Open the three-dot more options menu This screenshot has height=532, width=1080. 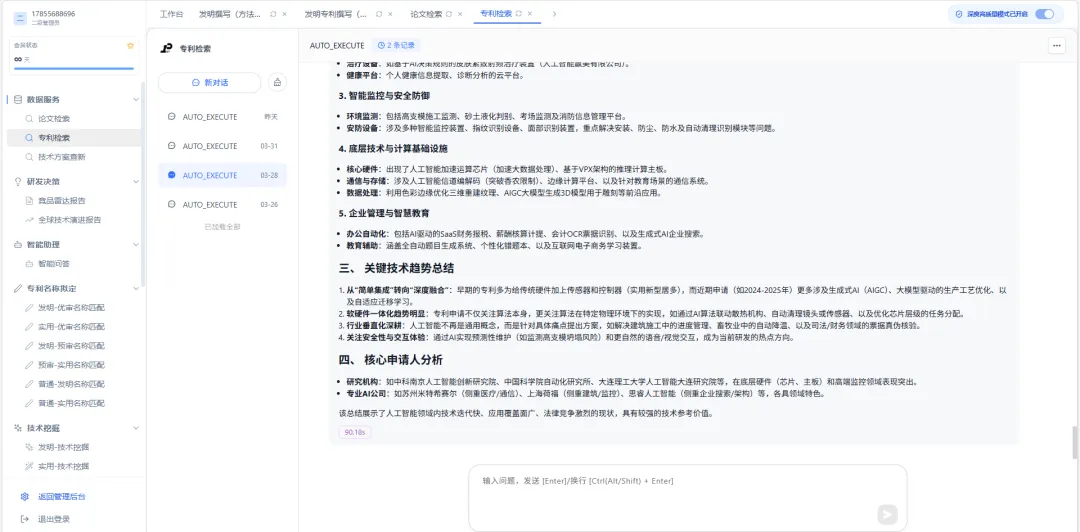1056,45
